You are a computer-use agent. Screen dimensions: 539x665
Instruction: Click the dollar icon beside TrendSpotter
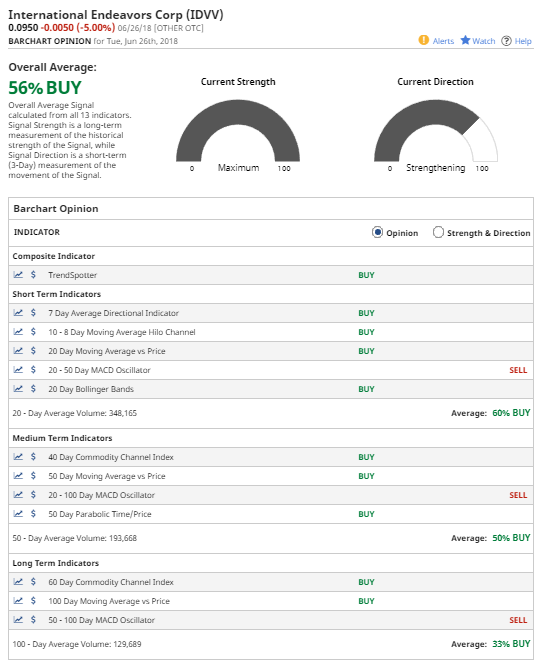[33, 275]
